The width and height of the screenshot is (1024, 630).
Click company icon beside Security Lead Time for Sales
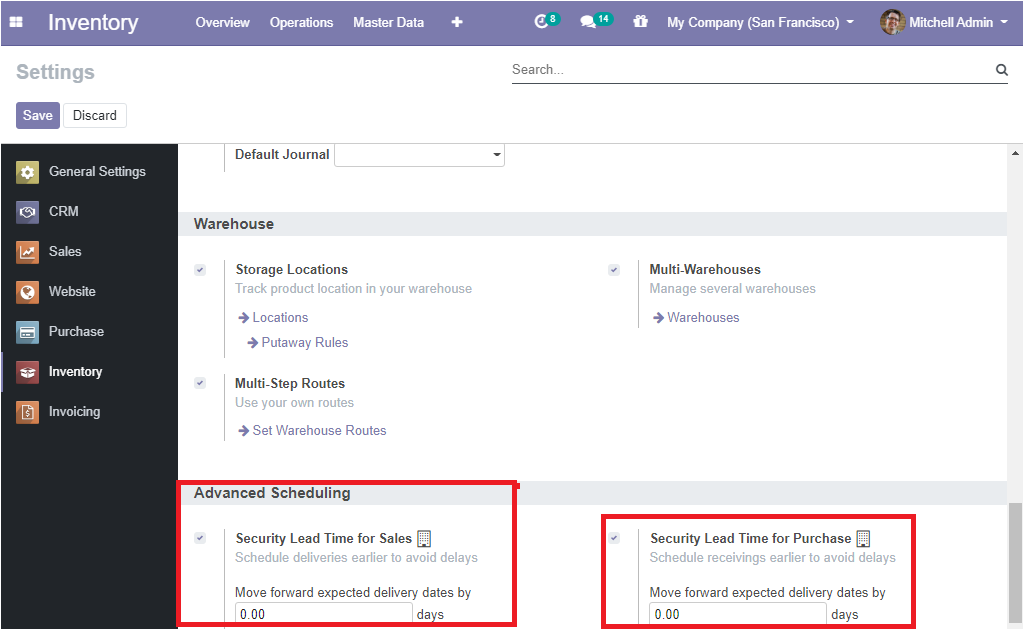(x=424, y=539)
